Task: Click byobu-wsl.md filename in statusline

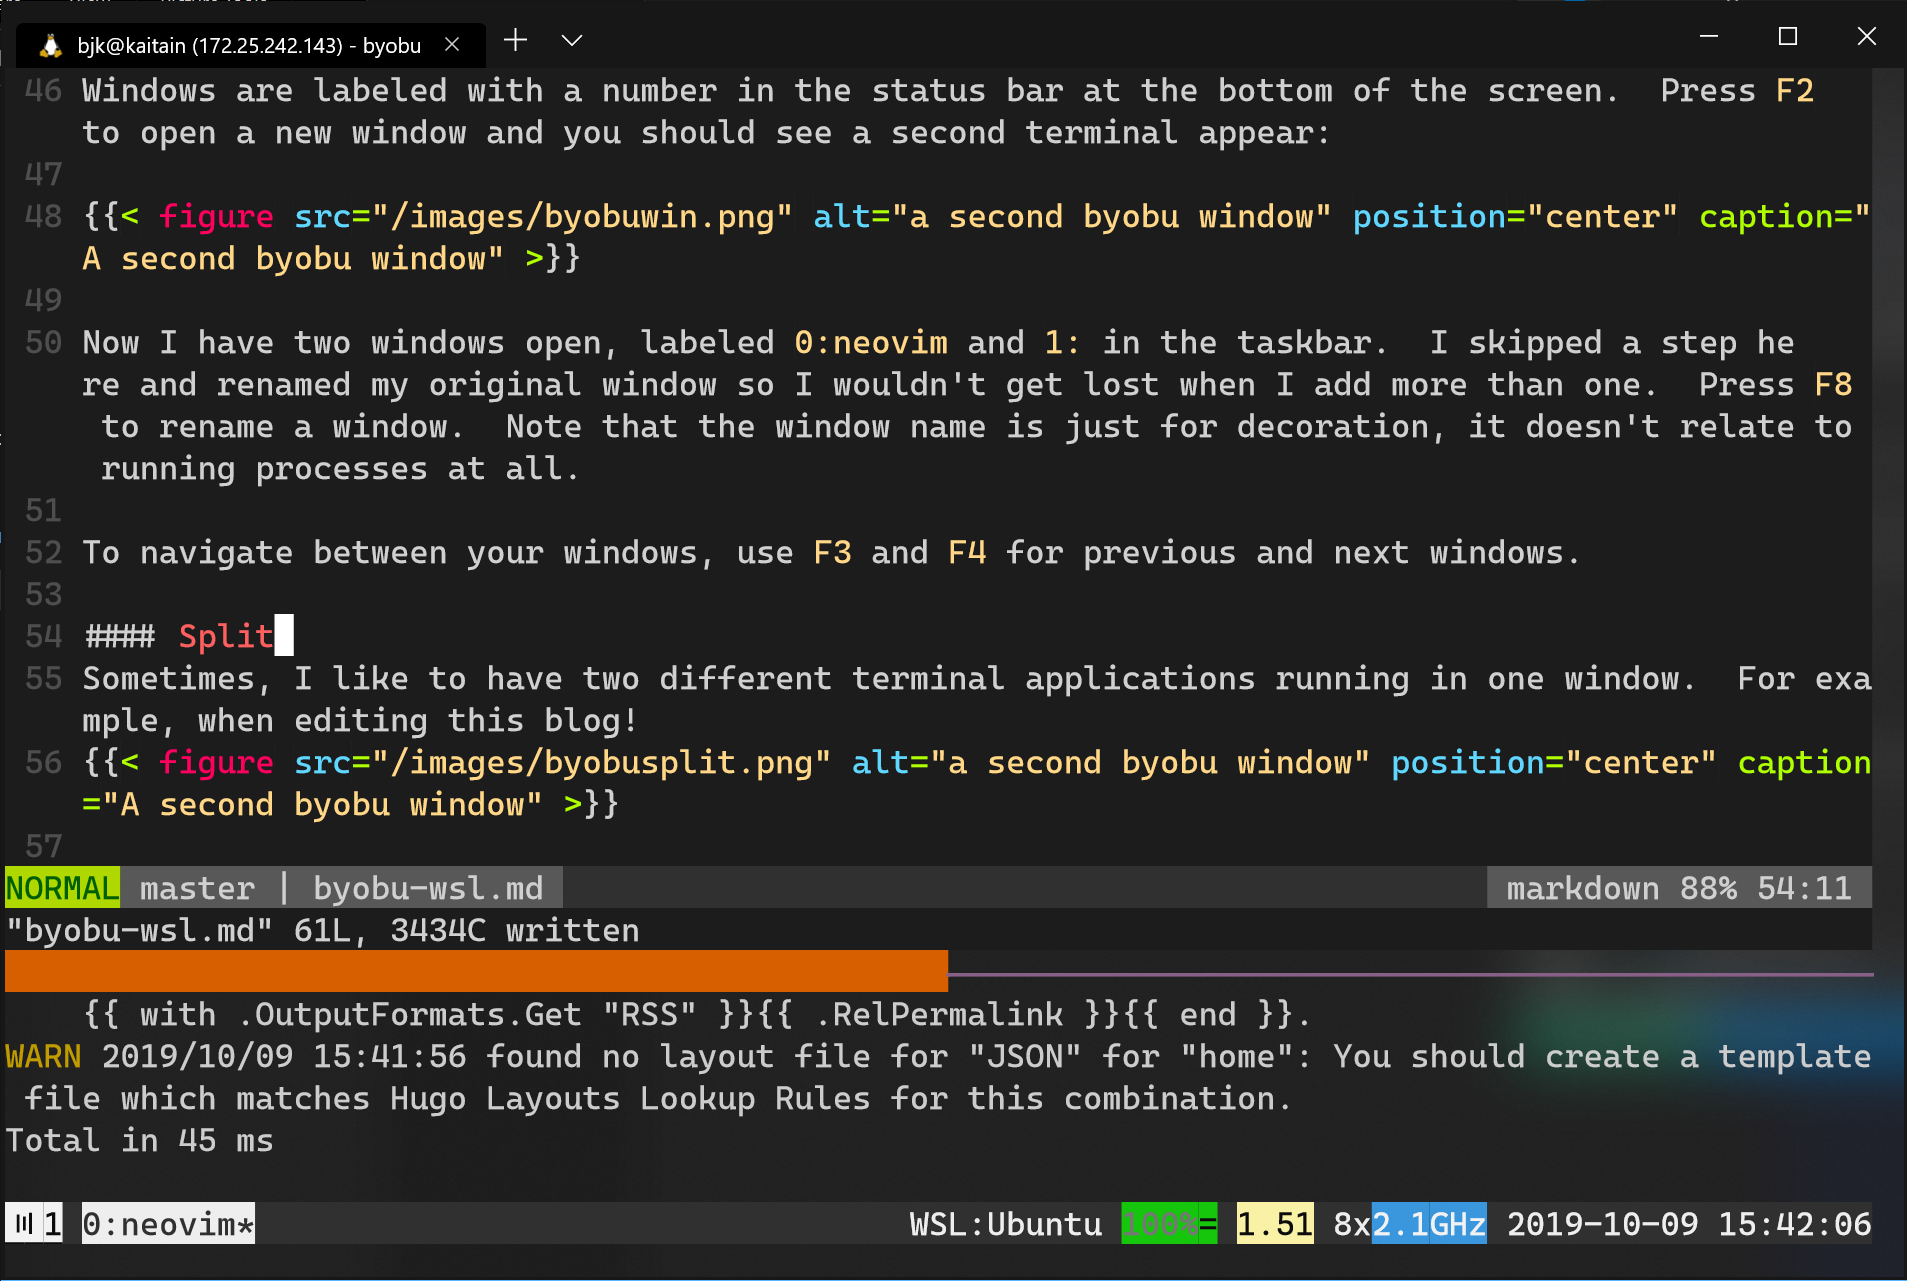Action: coord(427,888)
